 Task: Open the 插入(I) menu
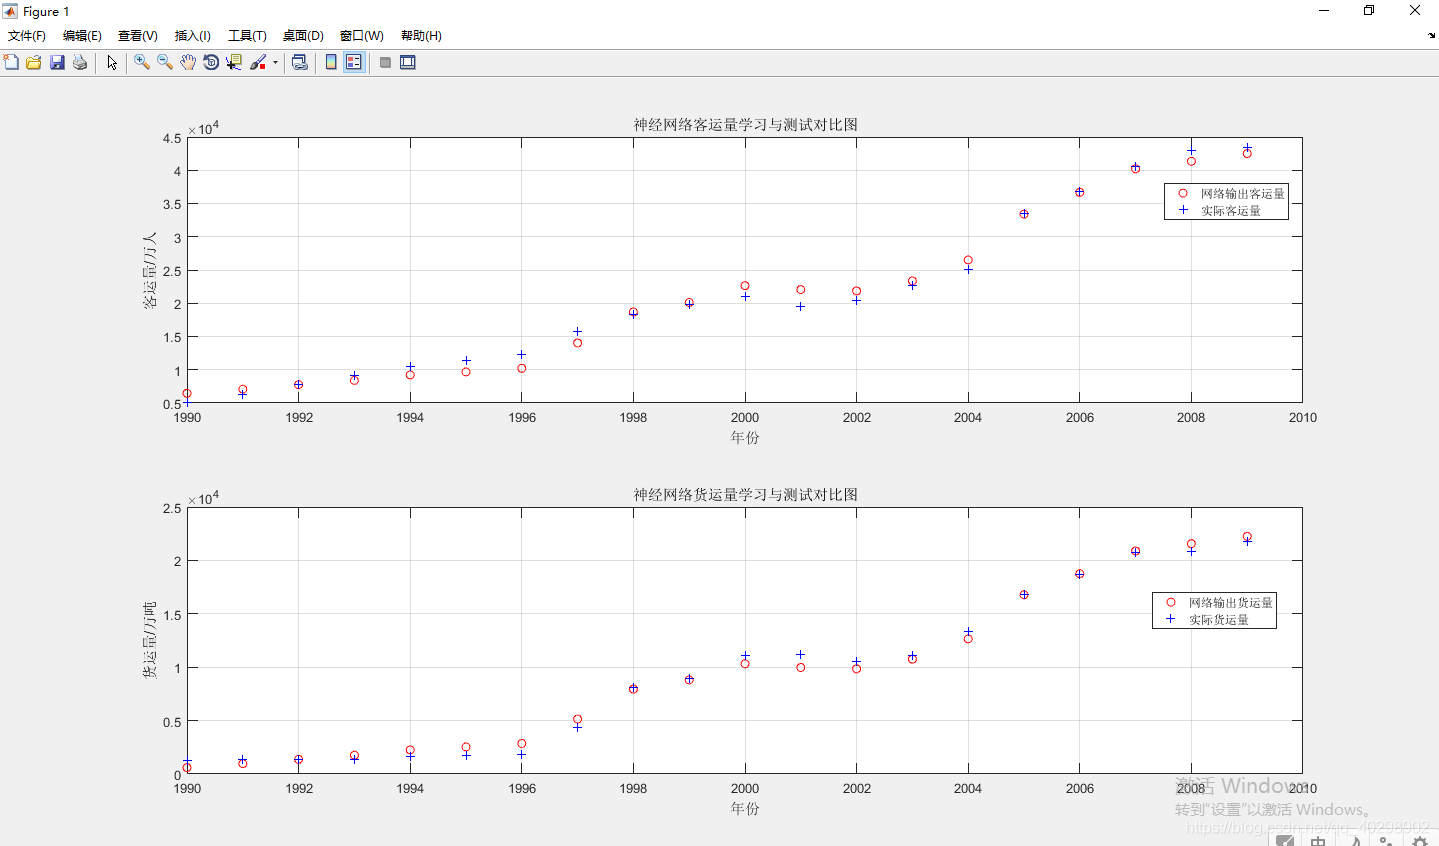coord(193,35)
